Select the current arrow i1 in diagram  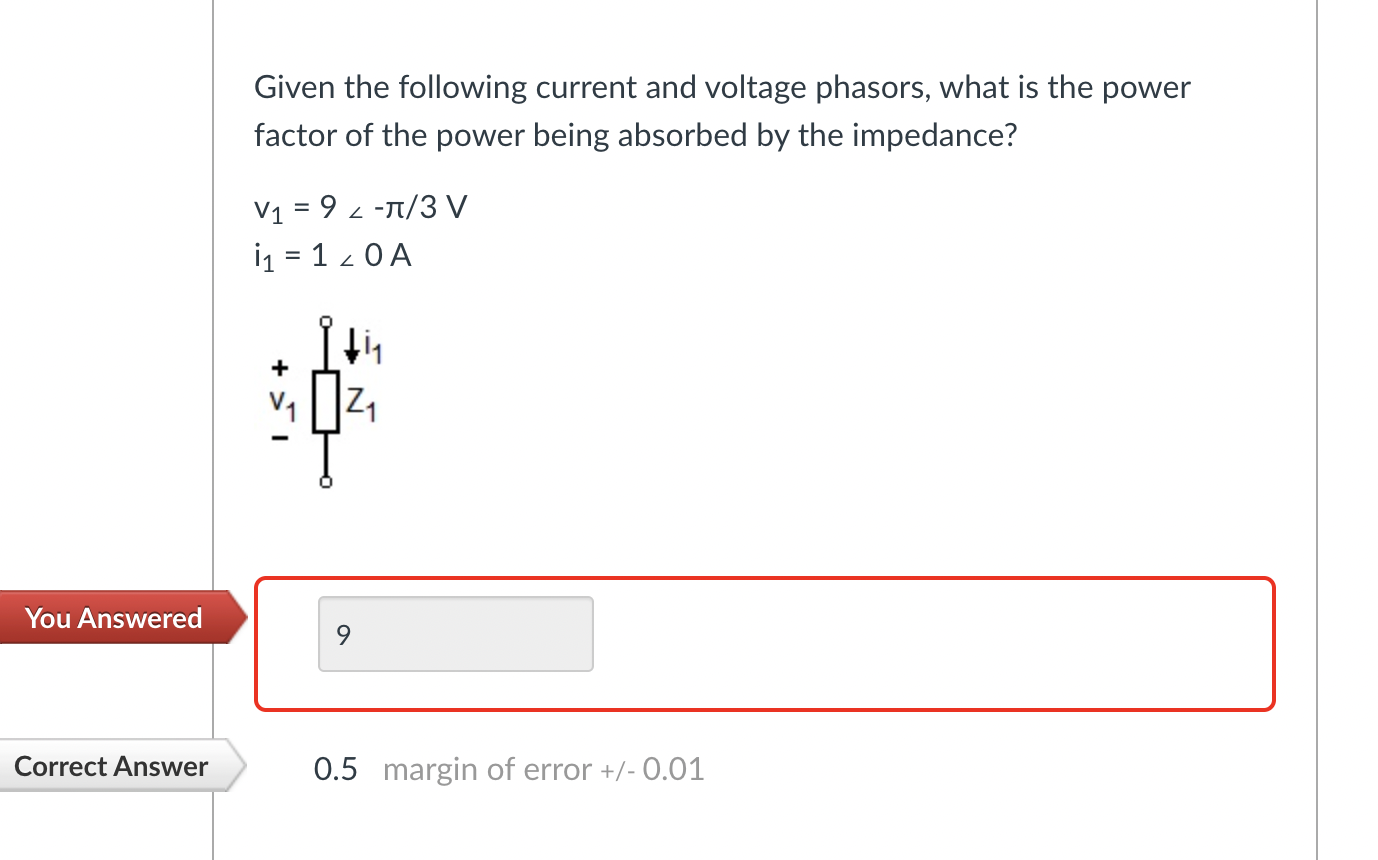(x=355, y=345)
